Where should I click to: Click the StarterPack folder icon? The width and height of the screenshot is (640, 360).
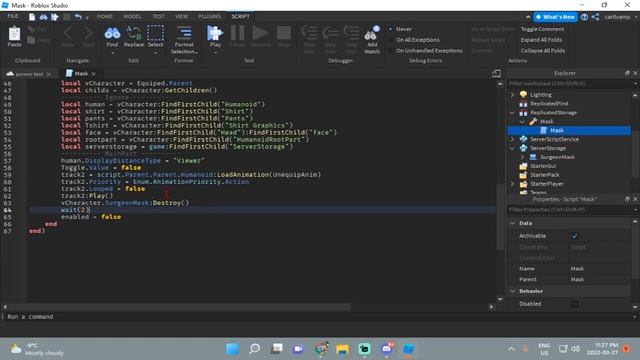pyautogui.click(x=523, y=175)
